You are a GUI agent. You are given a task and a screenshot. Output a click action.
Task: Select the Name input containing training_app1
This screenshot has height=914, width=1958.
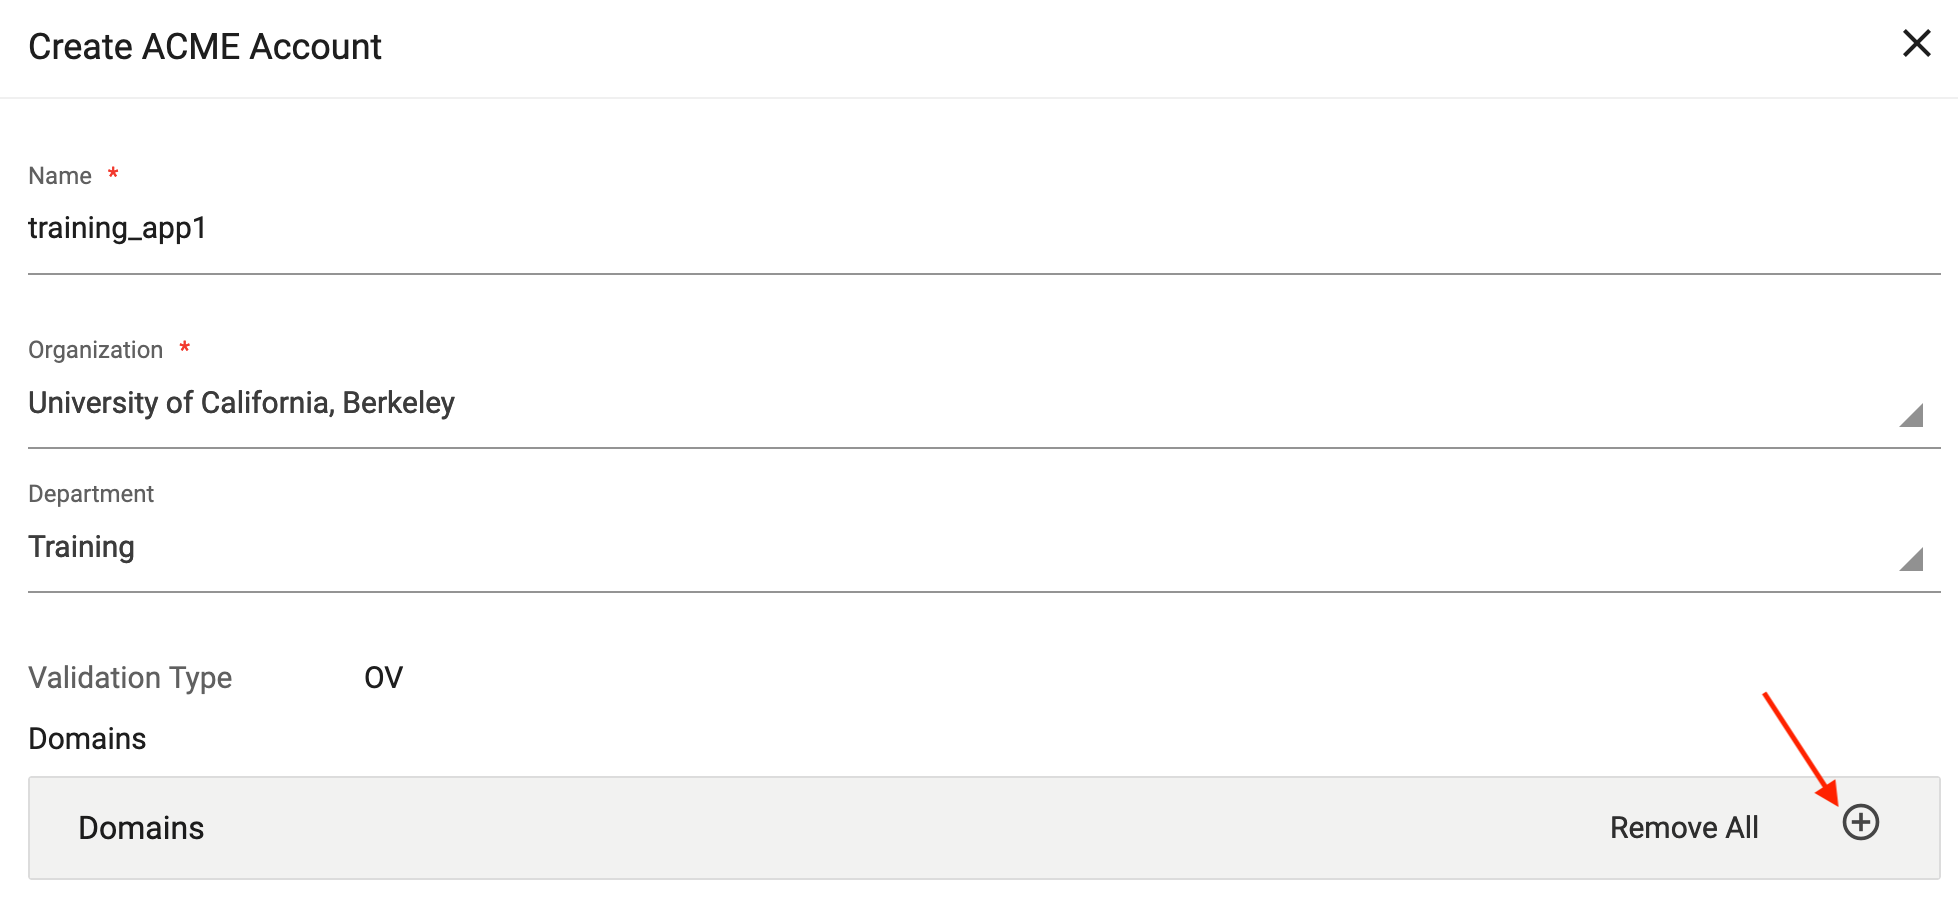pos(117,228)
